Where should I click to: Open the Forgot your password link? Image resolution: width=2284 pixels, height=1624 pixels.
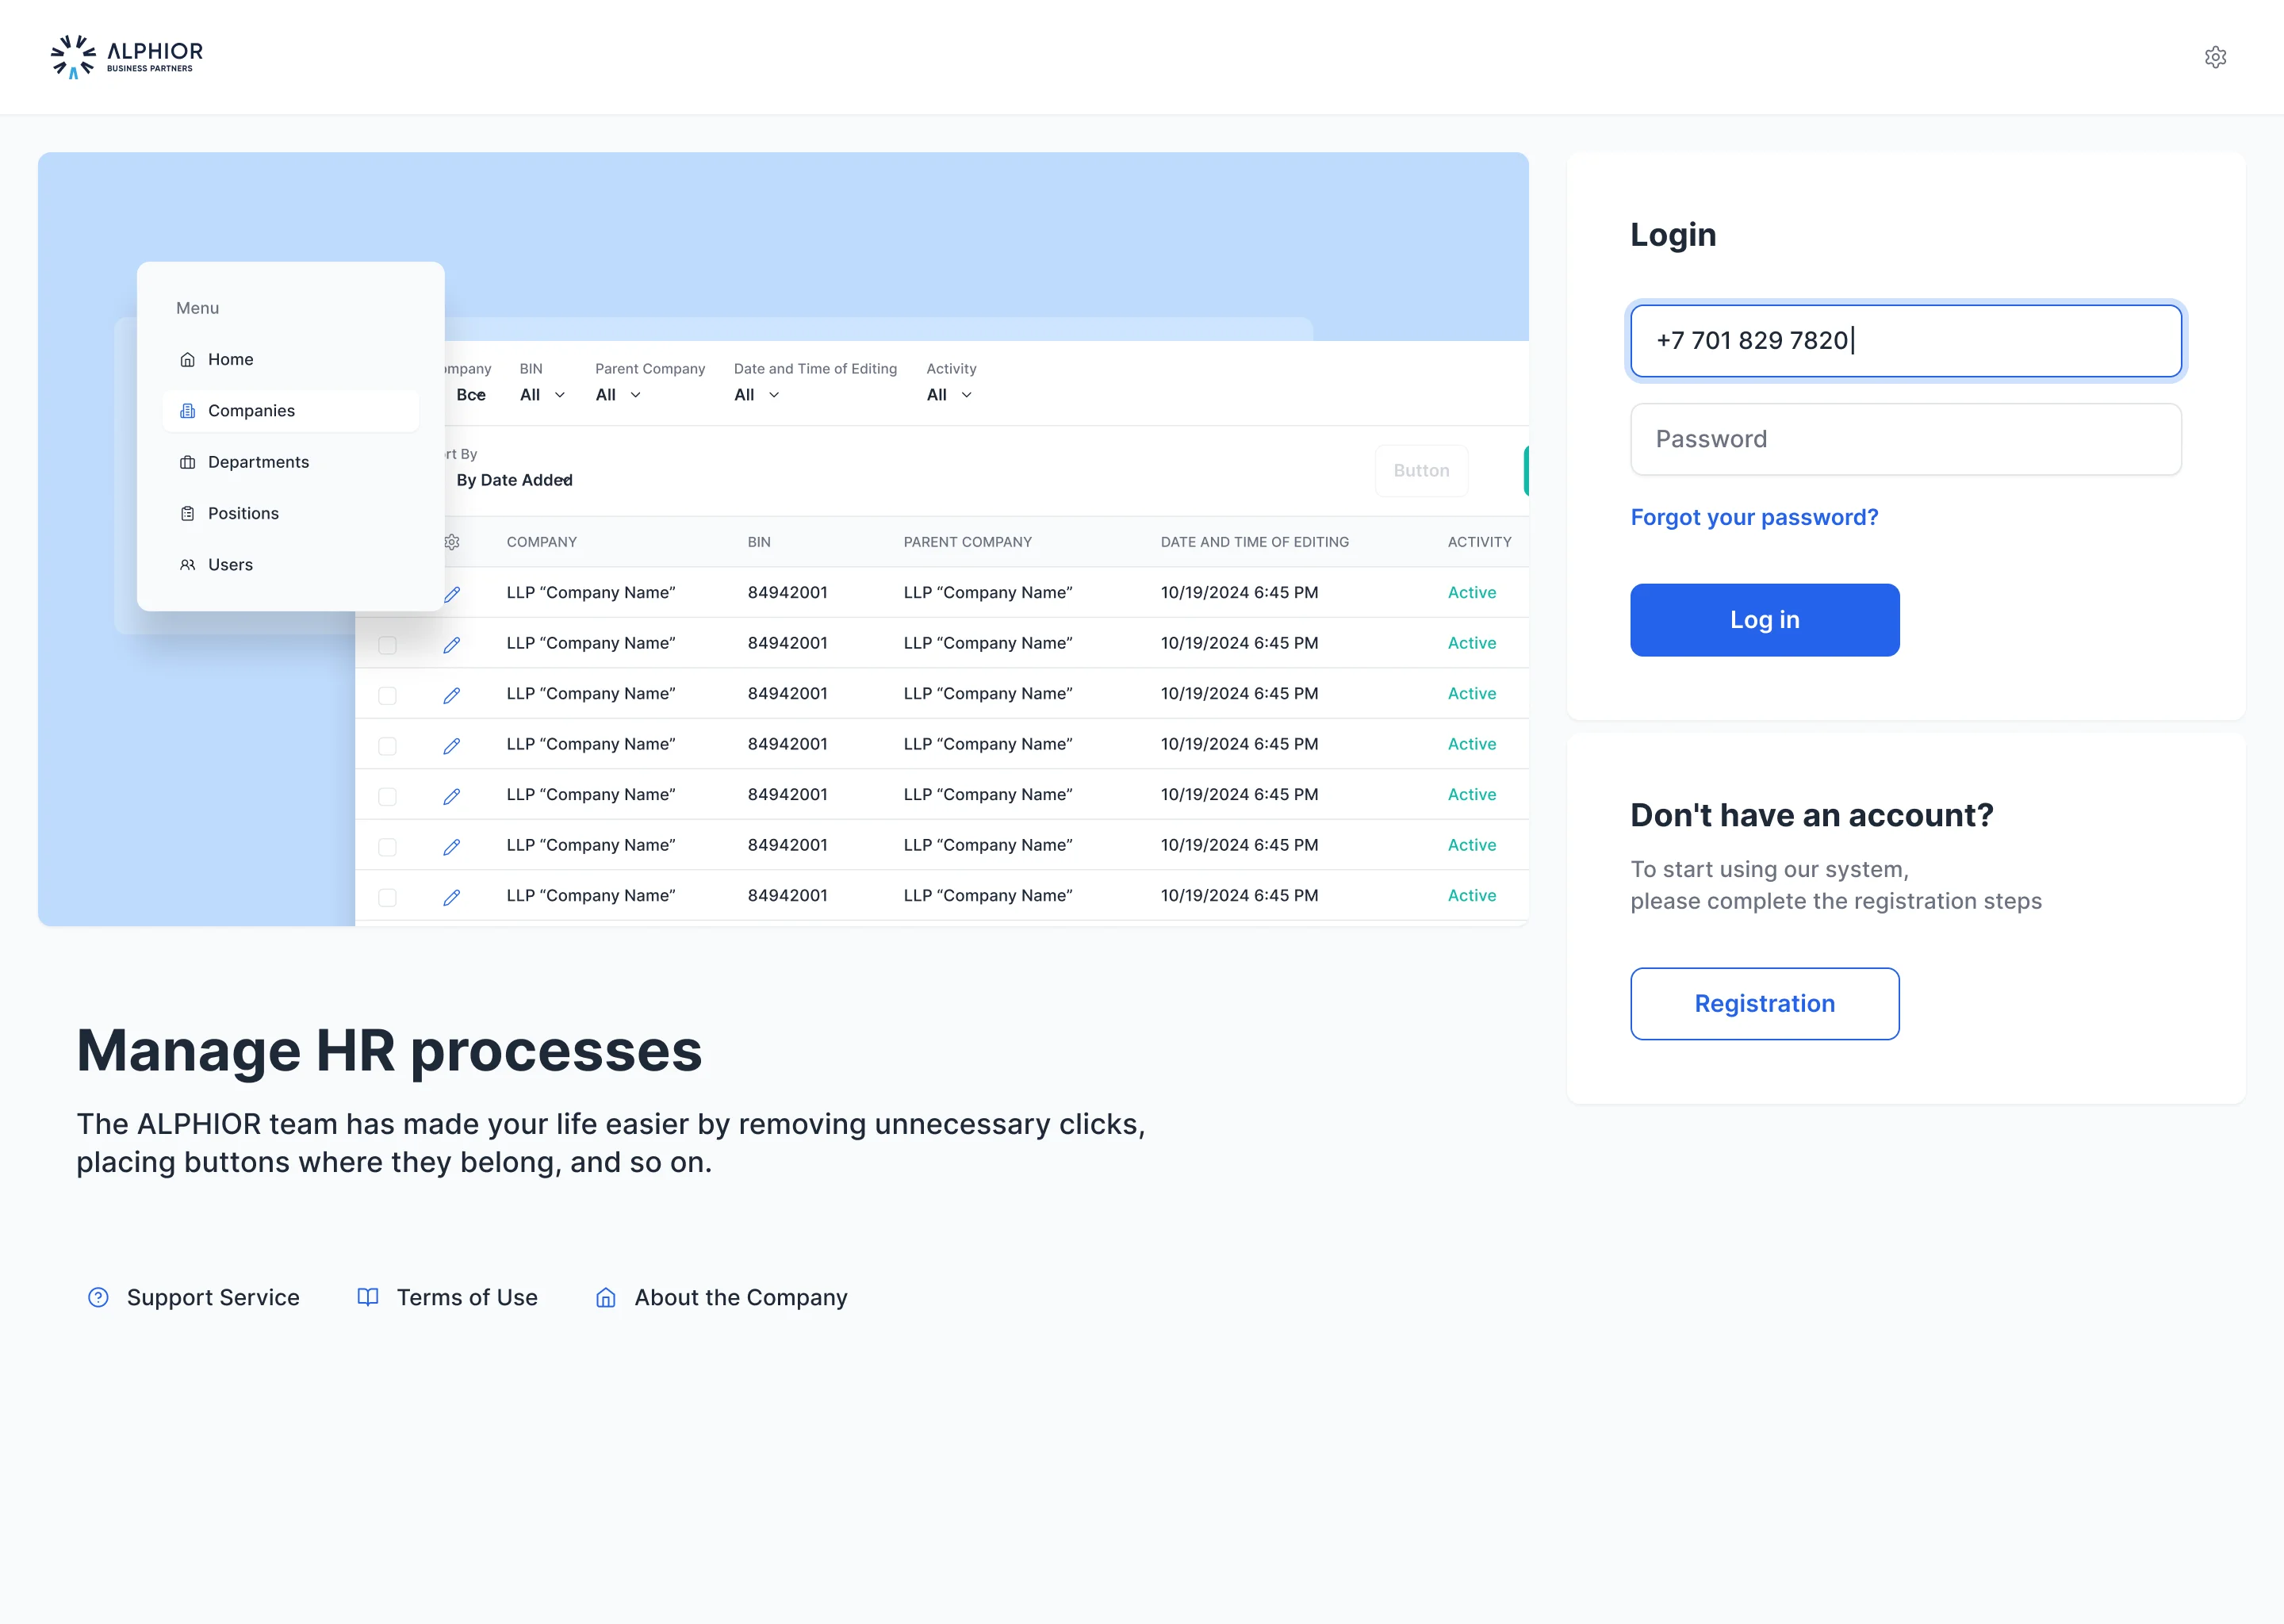tap(1754, 517)
